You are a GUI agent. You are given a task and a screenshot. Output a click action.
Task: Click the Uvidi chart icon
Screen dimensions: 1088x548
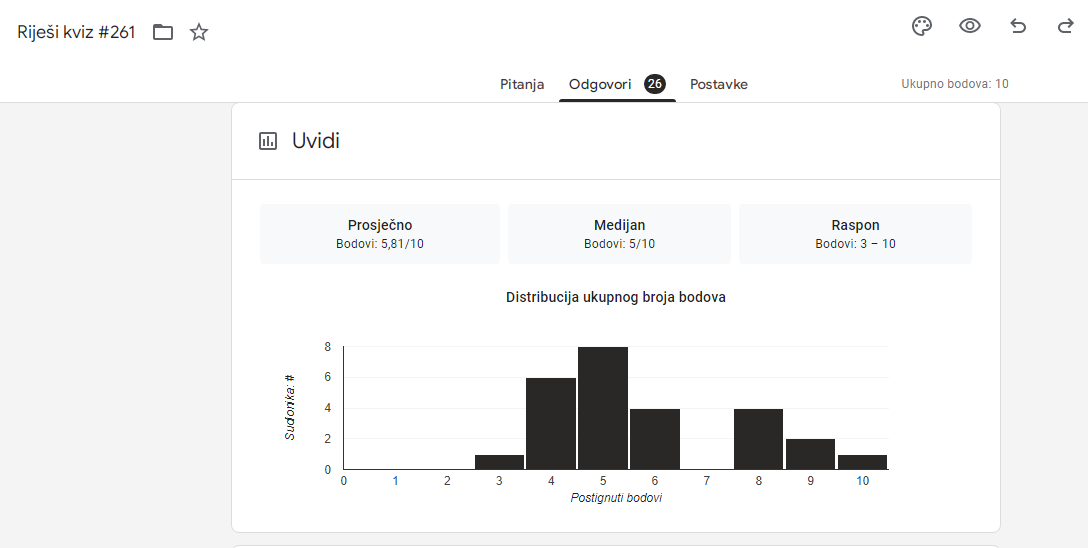(x=268, y=141)
